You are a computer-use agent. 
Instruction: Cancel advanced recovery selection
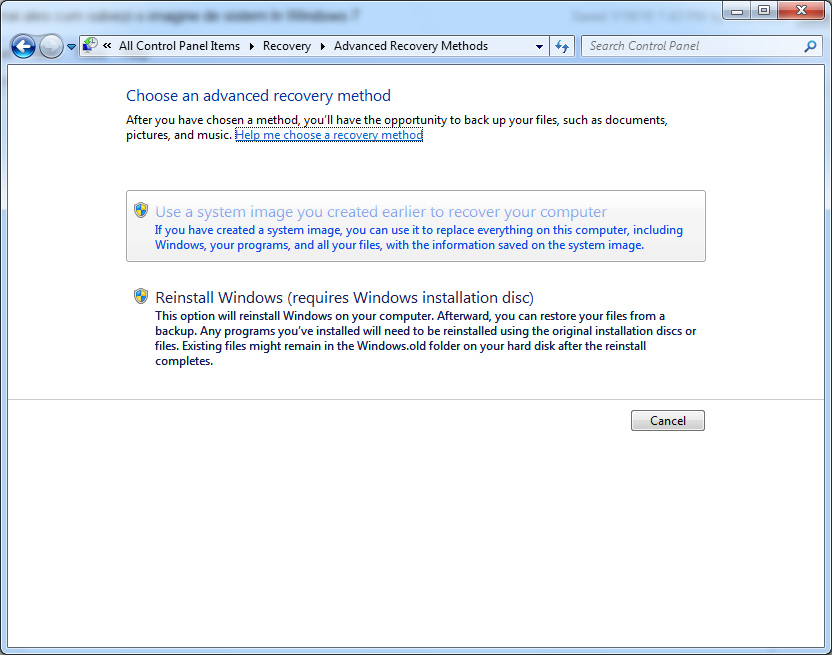point(668,420)
